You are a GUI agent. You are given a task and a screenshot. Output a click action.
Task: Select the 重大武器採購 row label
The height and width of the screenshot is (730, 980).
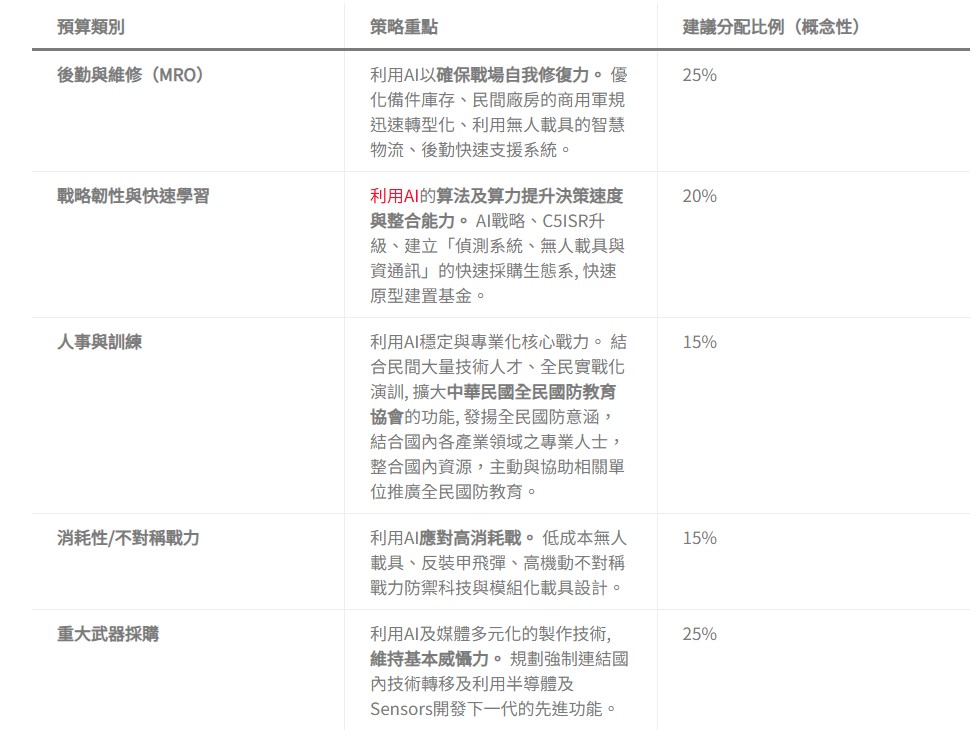(x=107, y=634)
